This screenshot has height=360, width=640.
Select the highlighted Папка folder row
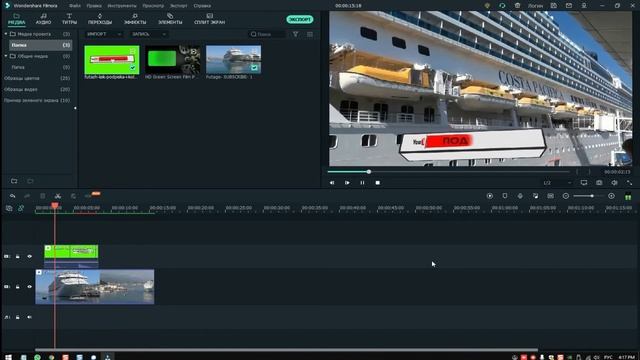click(x=40, y=45)
